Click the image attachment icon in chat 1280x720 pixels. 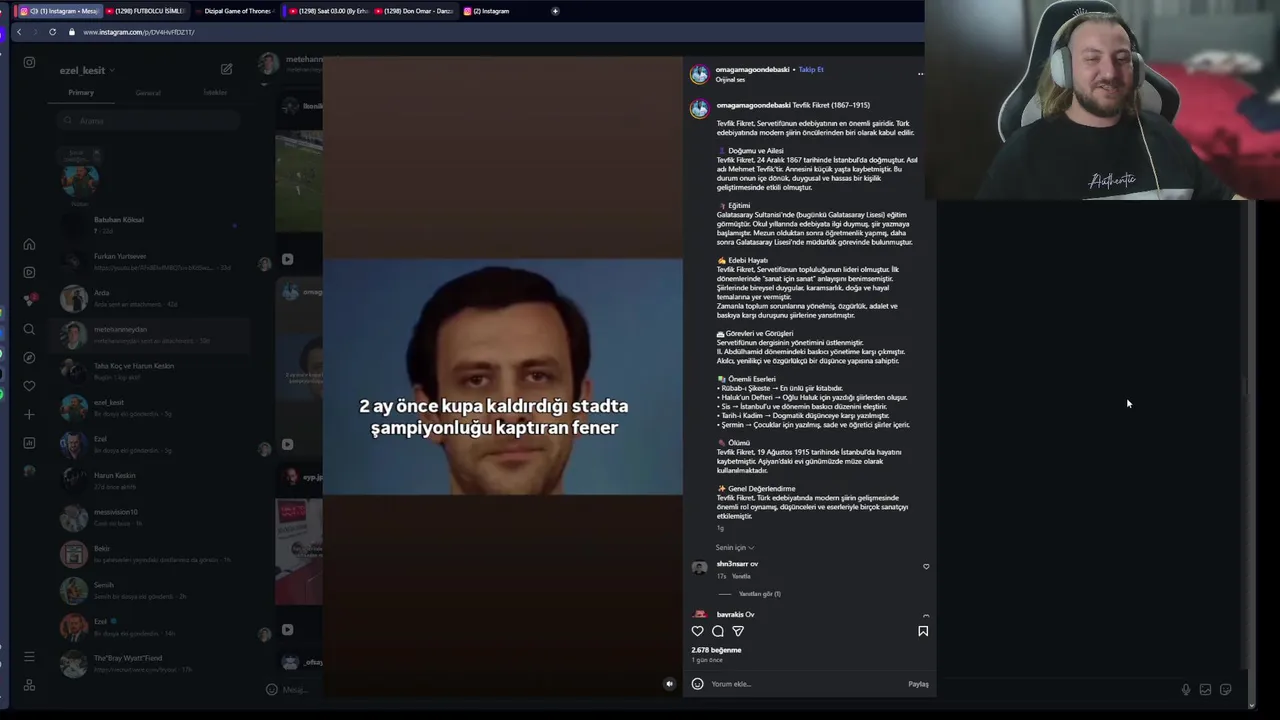click(x=1205, y=689)
